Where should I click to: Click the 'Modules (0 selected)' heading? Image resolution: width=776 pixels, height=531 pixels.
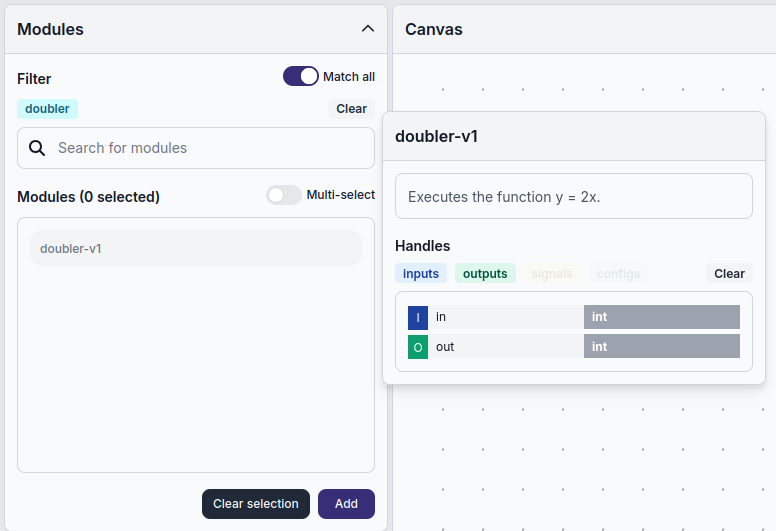(x=88, y=197)
